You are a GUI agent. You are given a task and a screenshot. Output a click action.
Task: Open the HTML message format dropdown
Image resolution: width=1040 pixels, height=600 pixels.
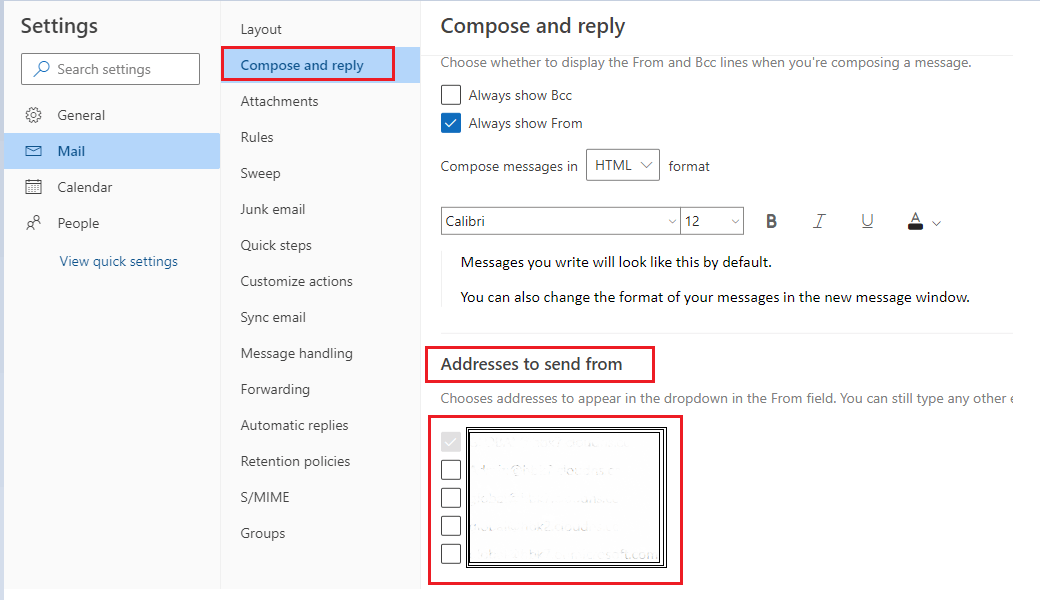(x=623, y=165)
